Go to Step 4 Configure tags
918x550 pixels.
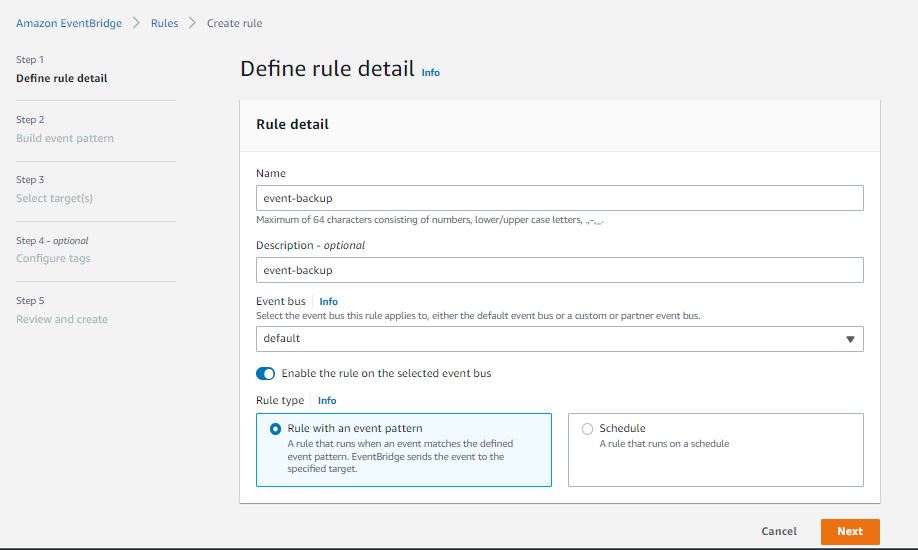coord(53,258)
